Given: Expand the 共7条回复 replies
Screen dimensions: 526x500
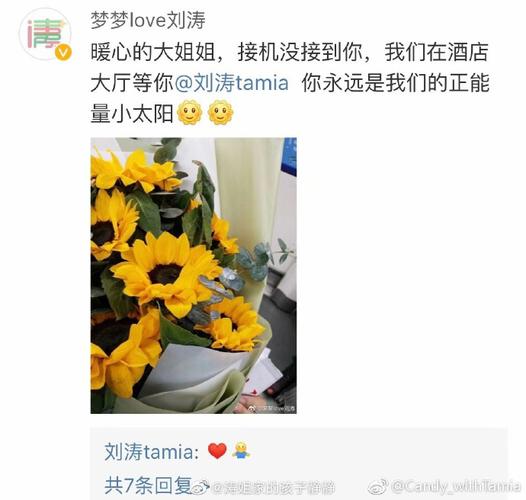Looking at the screenshot, I should 148,485.
